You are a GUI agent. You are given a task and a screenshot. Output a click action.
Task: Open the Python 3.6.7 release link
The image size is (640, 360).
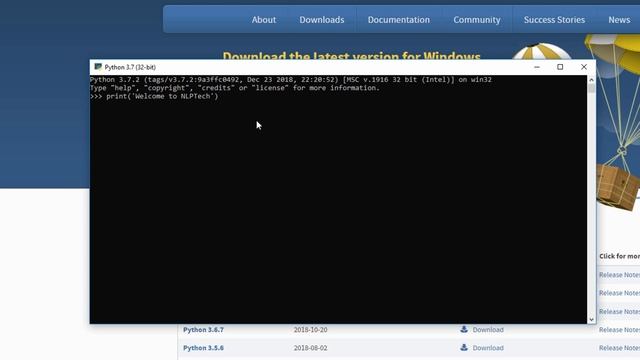[x=203, y=330]
